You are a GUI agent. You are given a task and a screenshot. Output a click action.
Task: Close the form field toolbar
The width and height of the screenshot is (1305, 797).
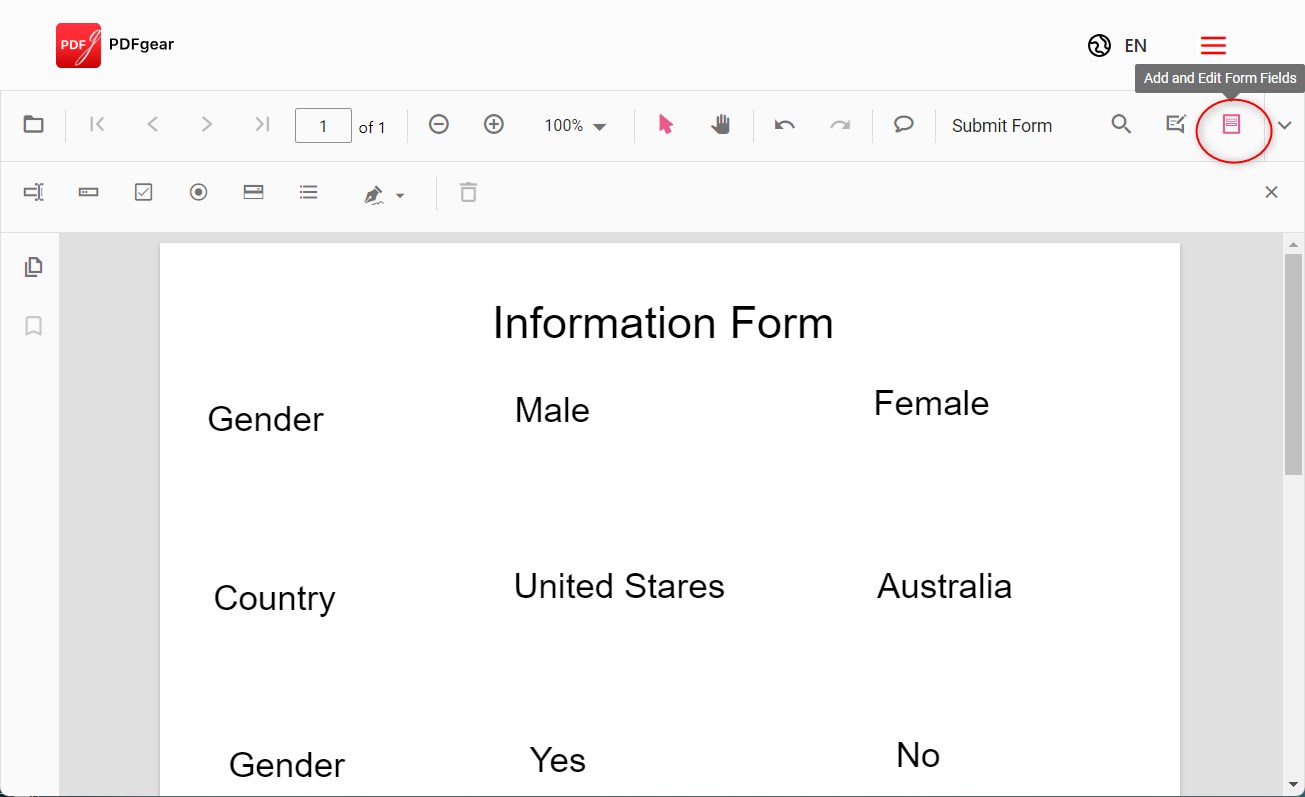[1271, 192]
